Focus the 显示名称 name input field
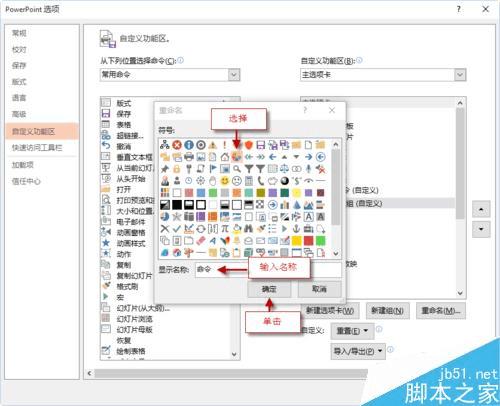 tap(268, 269)
